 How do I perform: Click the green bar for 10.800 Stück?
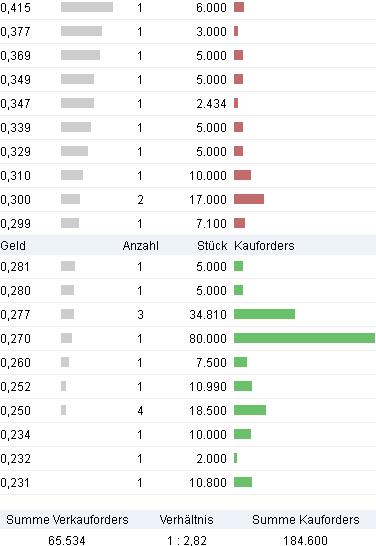pos(243,482)
